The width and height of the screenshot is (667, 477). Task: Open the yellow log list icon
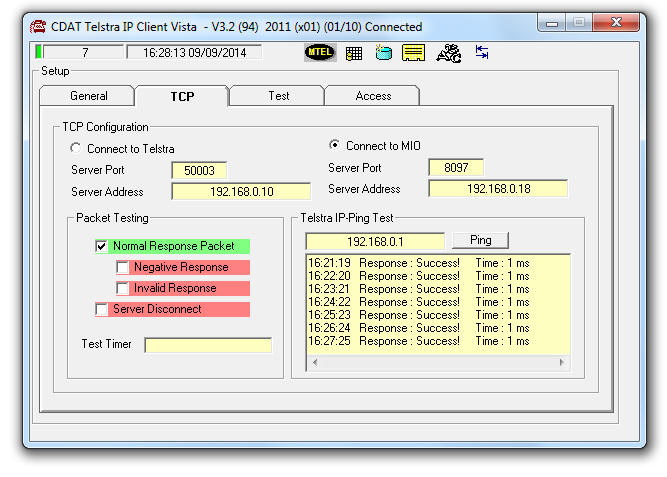pos(413,53)
